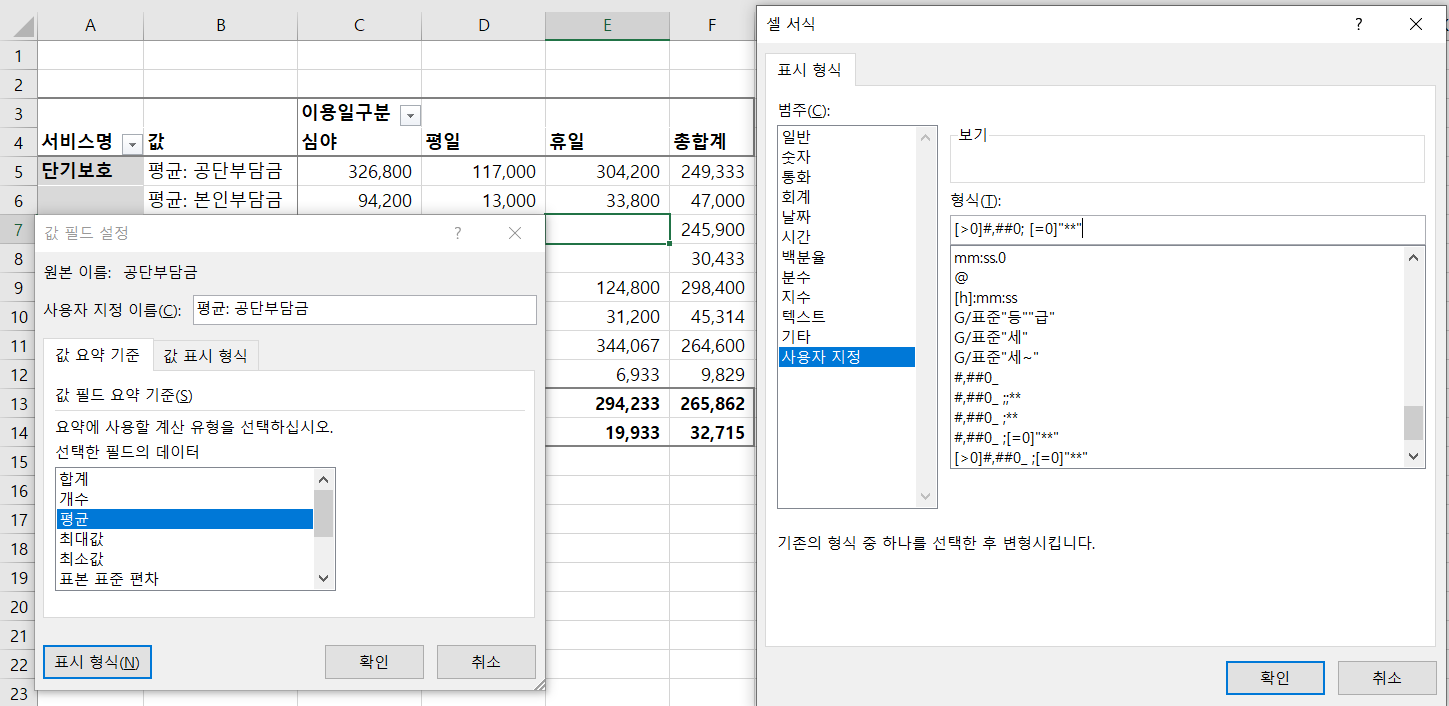Open 이용일구분 filter dropdown
The image size is (1449, 706).
410,115
